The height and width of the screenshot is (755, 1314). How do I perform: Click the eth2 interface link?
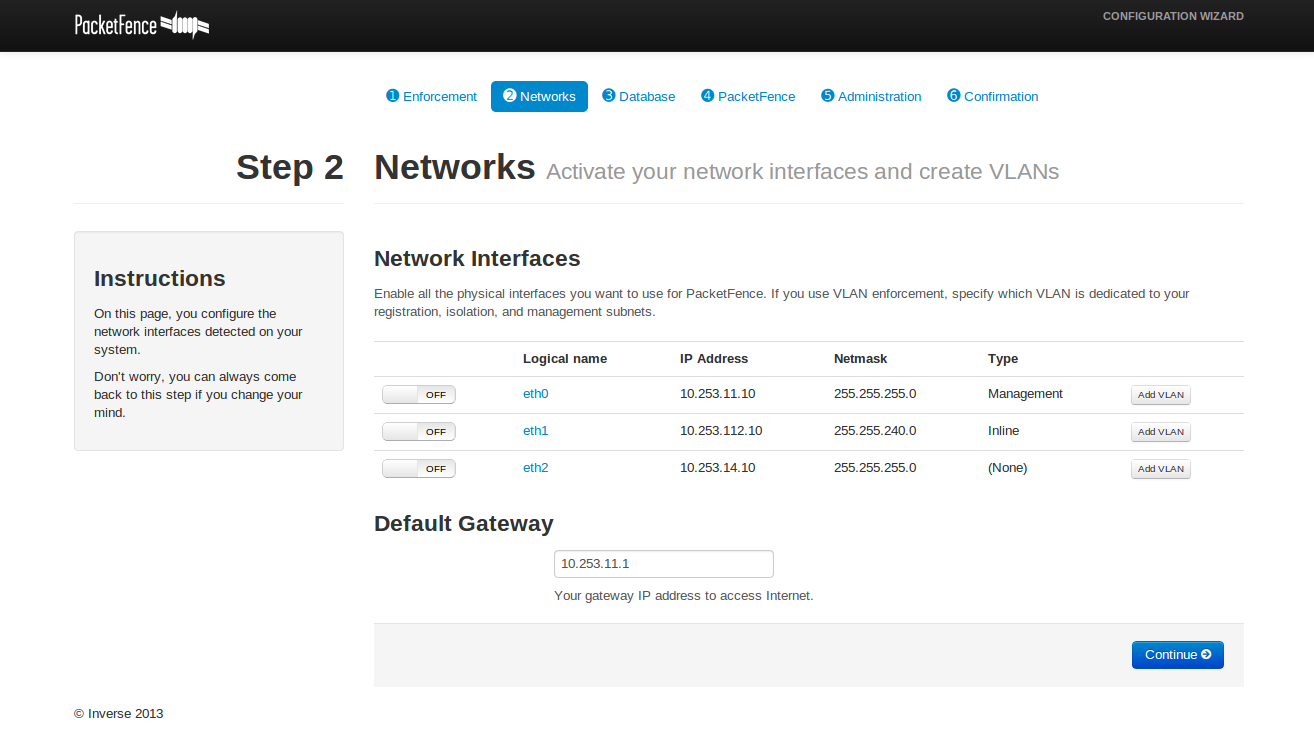pyautogui.click(x=535, y=468)
